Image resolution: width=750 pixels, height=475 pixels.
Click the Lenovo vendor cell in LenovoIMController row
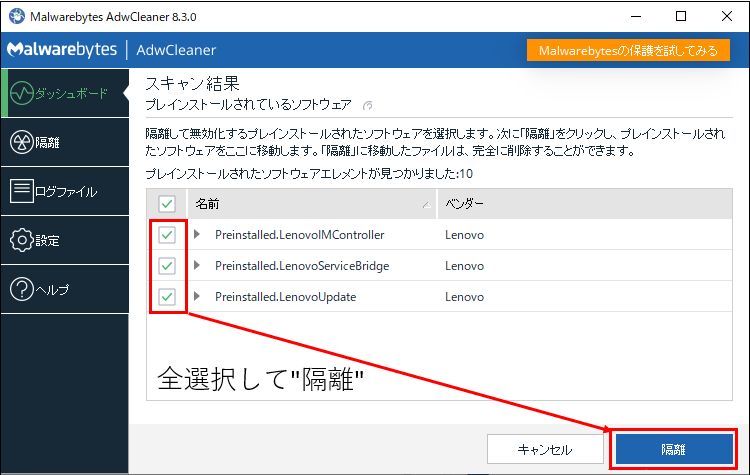pyautogui.click(x=464, y=235)
